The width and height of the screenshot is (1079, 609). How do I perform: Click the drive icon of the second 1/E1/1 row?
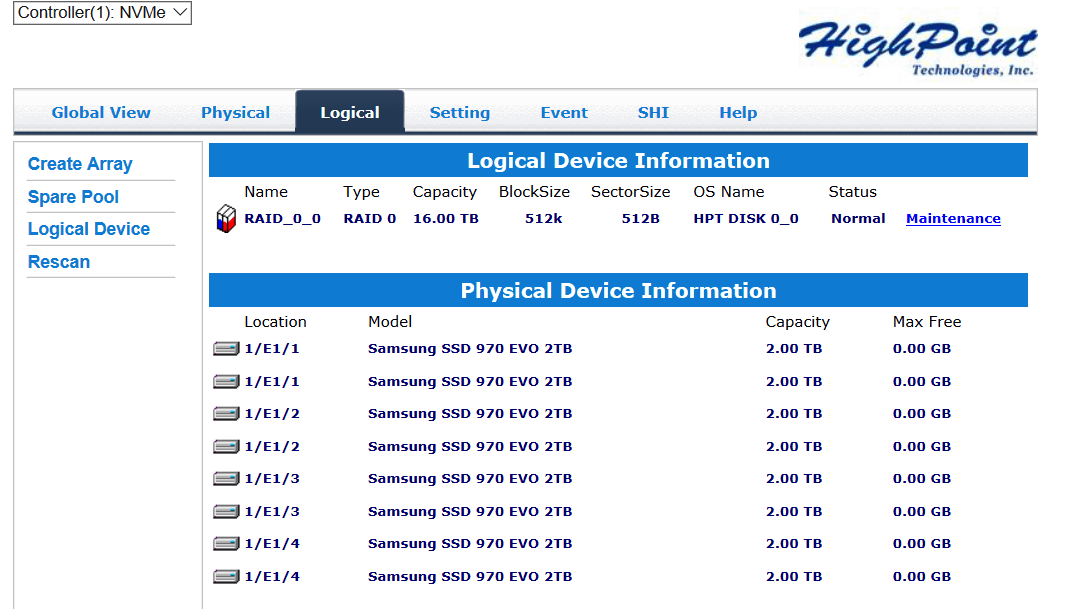pyautogui.click(x=226, y=381)
